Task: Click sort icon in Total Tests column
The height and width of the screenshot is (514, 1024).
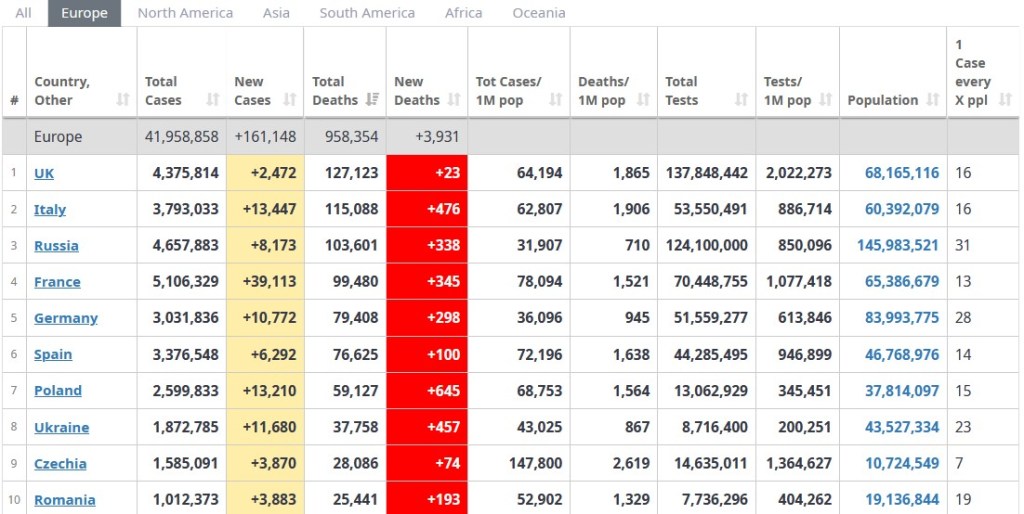Action: pos(741,100)
